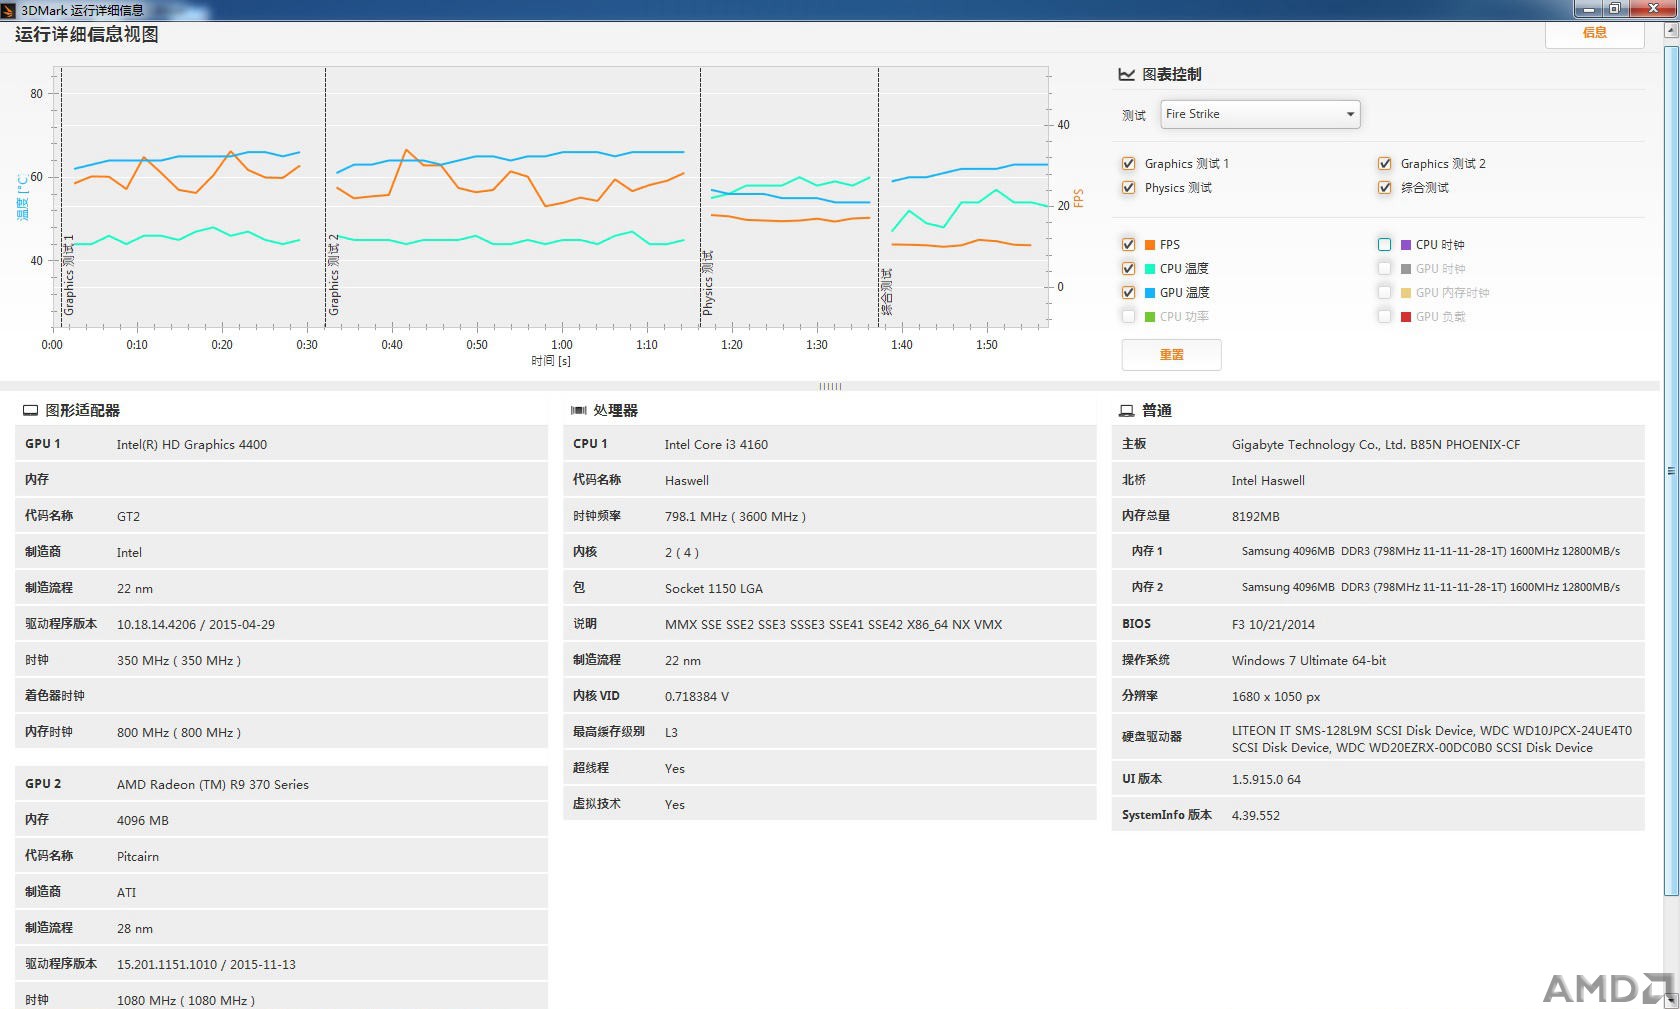Screen dimensions: 1680x1009
Task: Click the teal CPU 温度 color swatch
Action: point(1150,269)
